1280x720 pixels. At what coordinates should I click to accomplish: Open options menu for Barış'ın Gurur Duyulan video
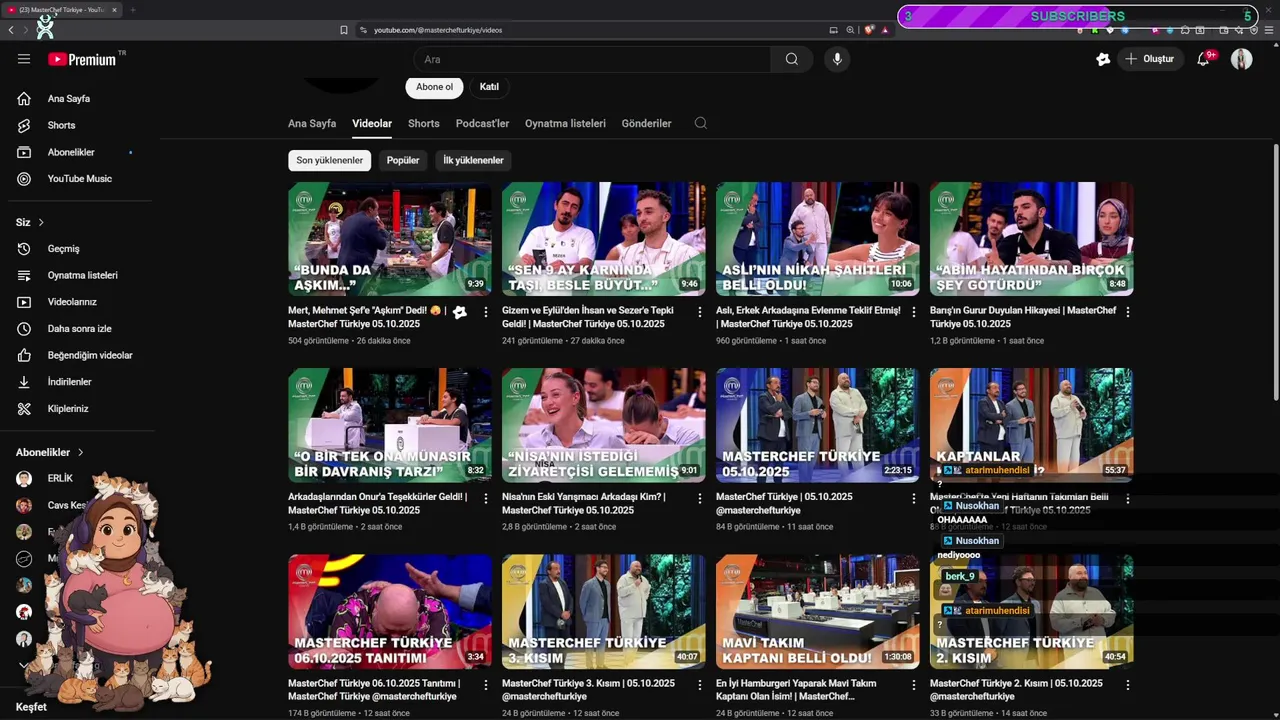pyautogui.click(x=1128, y=312)
